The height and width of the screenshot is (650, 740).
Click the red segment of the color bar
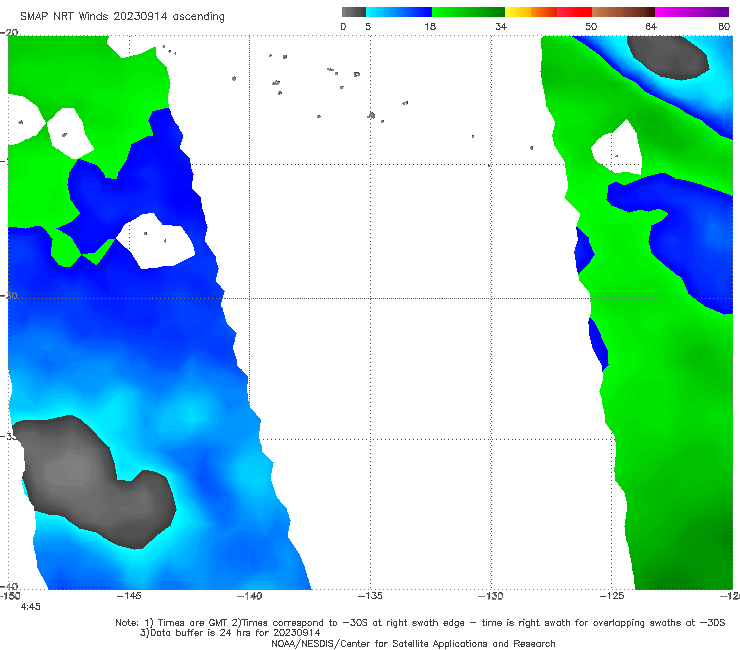click(574, 12)
